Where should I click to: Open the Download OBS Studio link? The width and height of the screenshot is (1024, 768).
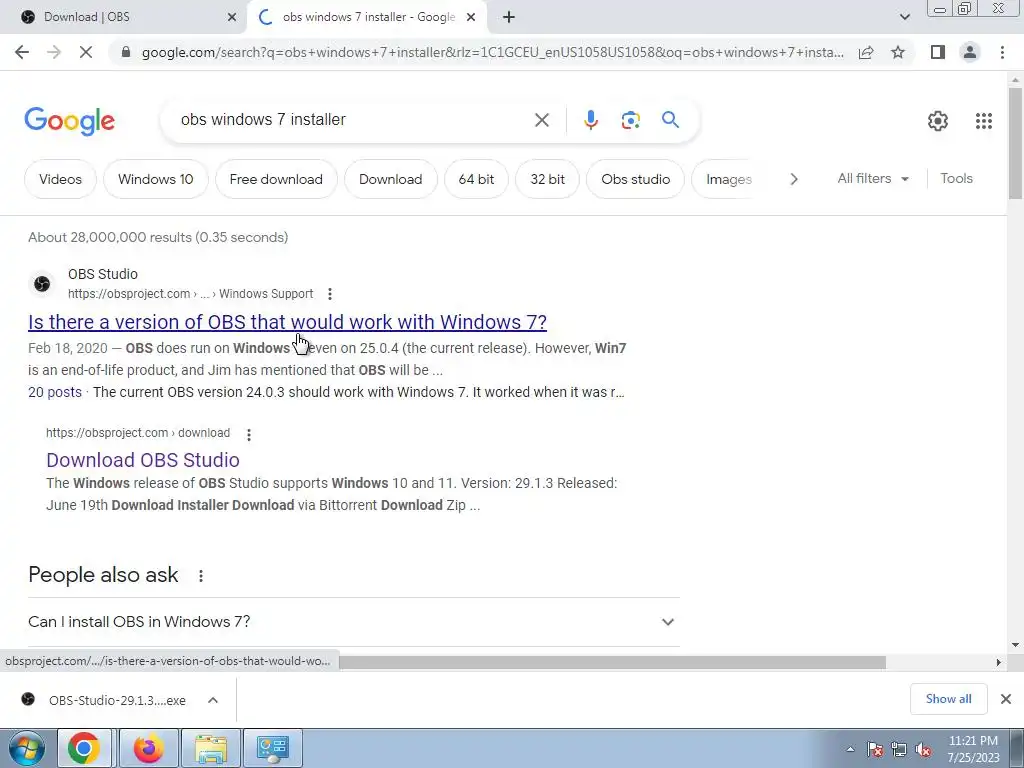[143, 460]
